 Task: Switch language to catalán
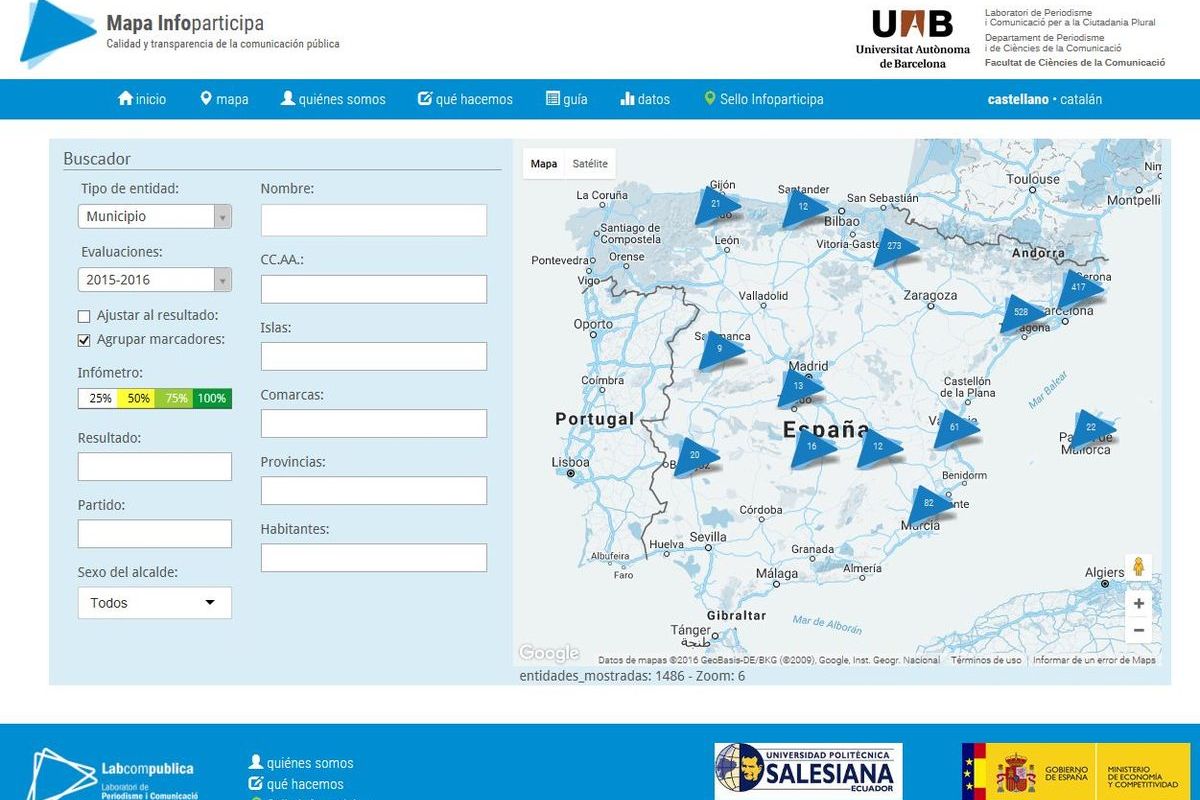1081,99
